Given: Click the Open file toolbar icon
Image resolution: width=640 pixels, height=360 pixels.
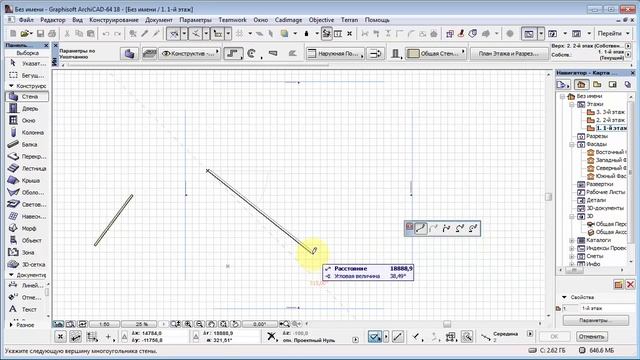Looking at the screenshot, I should tap(25, 33).
